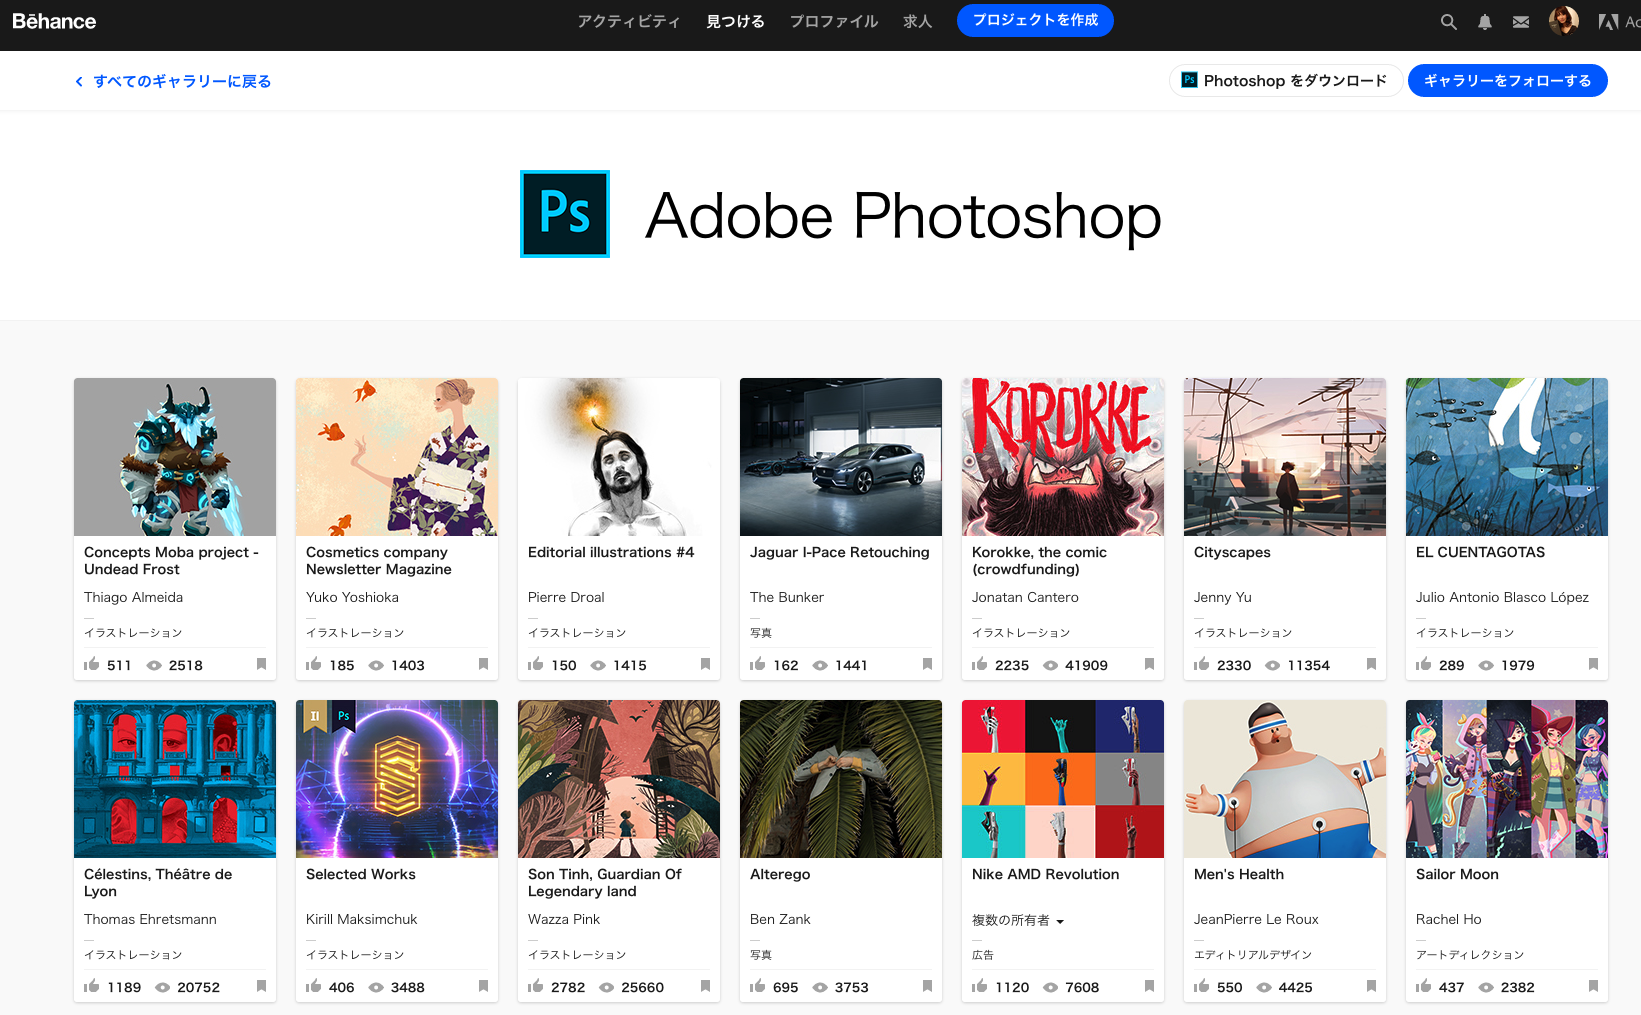Click thumbs-up icon on Cityscapes card
The height and width of the screenshot is (1015, 1641).
(x=1201, y=664)
